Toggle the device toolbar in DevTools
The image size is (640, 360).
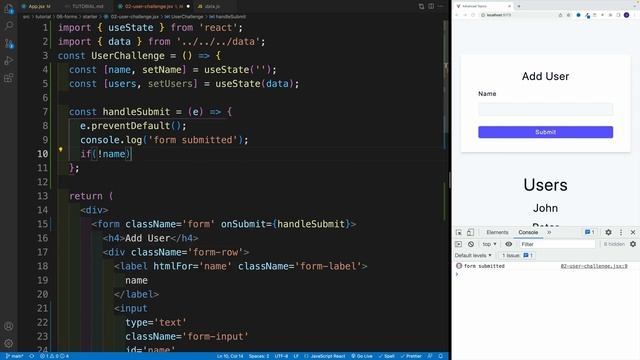pyautogui.click(x=470, y=232)
